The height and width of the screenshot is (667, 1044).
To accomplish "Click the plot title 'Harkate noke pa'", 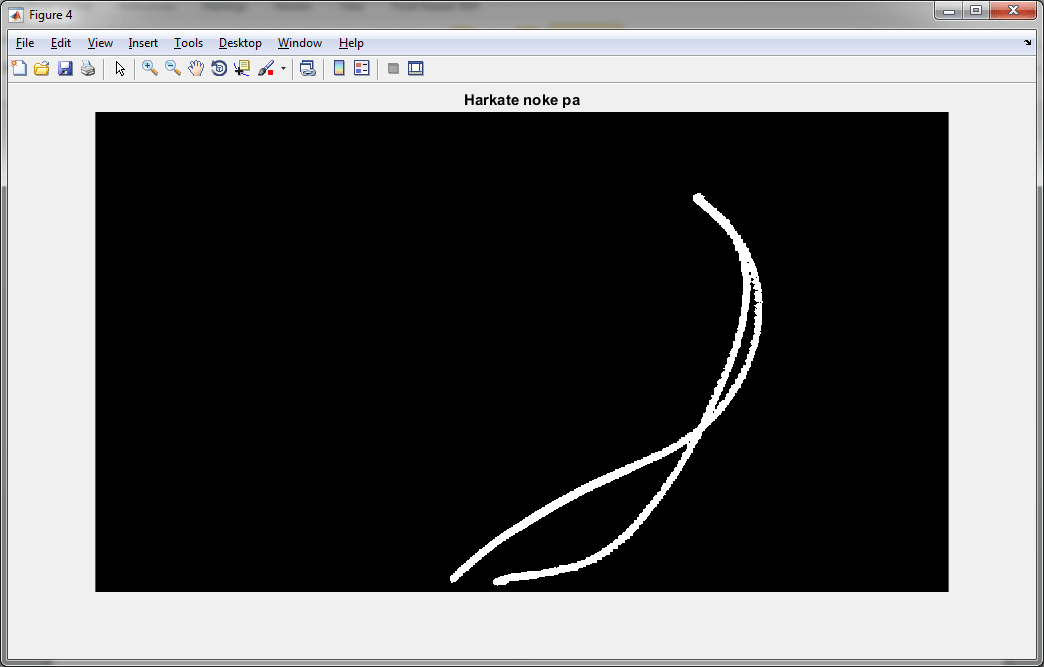I will pos(522,100).
